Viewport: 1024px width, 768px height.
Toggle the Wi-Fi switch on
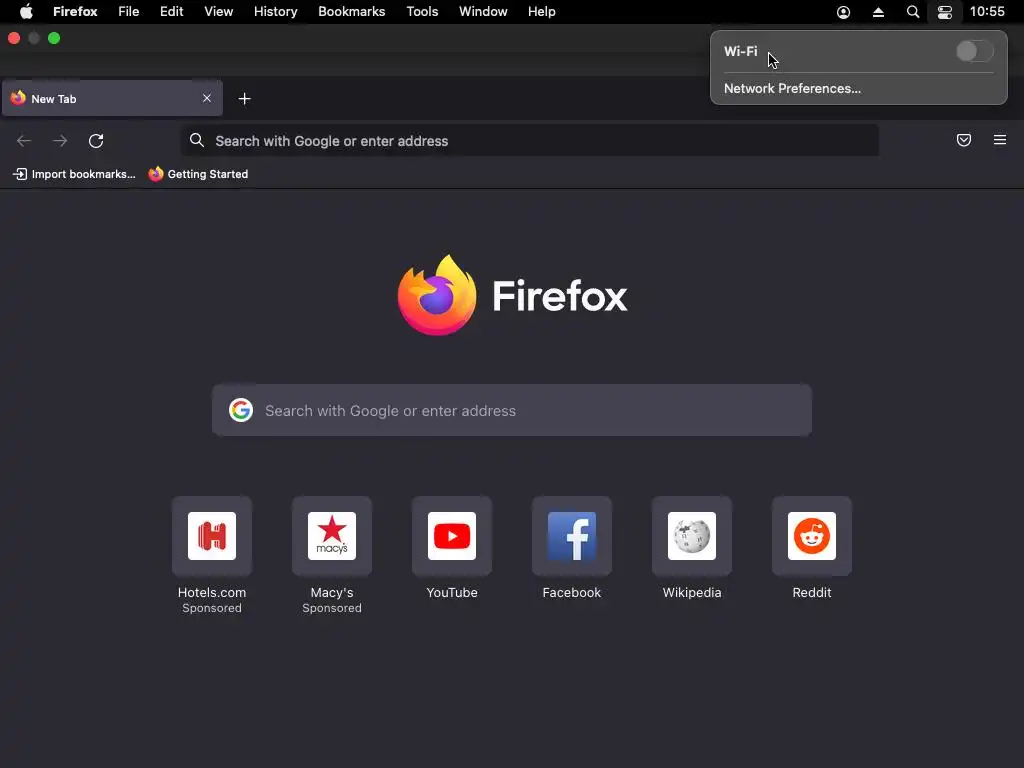974,51
